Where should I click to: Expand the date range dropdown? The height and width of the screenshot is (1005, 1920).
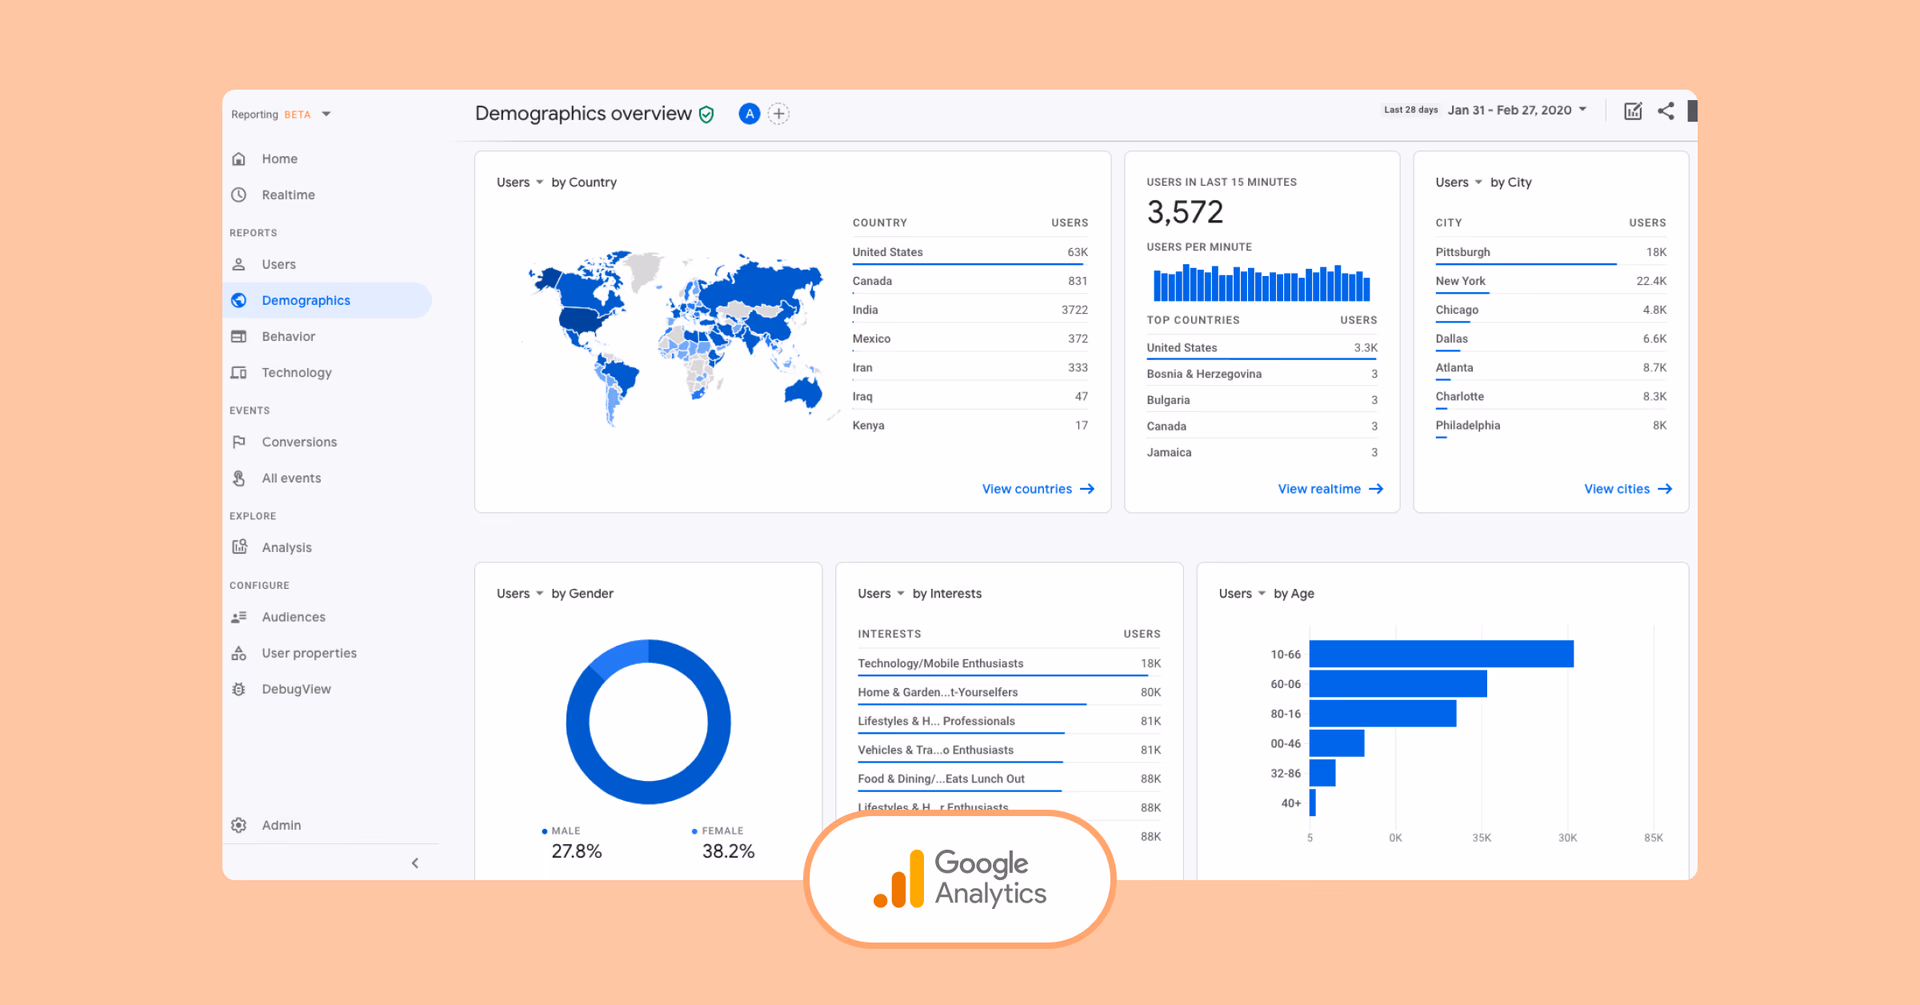(x=1583, y=110)
